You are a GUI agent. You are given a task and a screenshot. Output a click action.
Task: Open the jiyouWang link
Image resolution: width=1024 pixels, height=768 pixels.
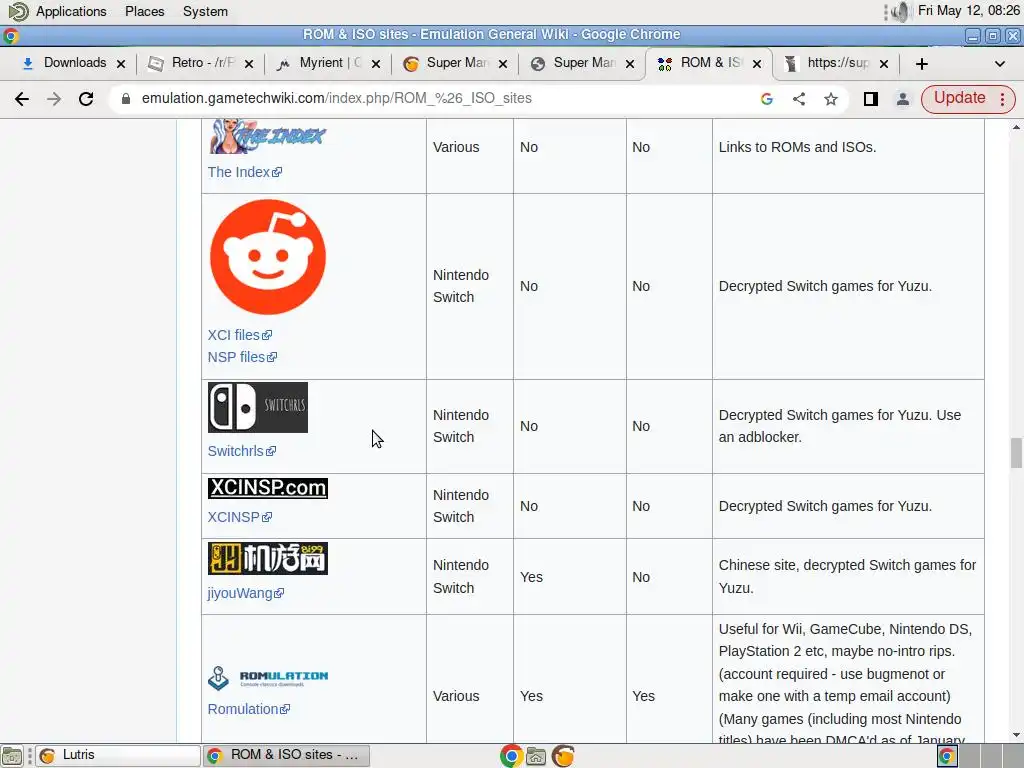click(x=246, y=593)
